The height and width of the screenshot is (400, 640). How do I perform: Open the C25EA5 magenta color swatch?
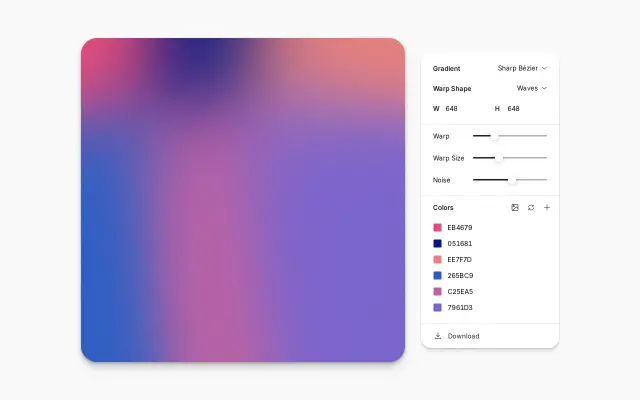pos(438,291)
